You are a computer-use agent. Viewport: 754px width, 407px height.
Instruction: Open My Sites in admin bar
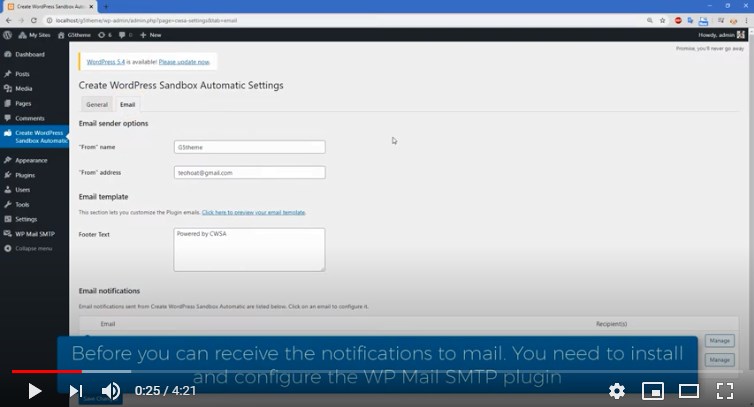coord(34,35)
